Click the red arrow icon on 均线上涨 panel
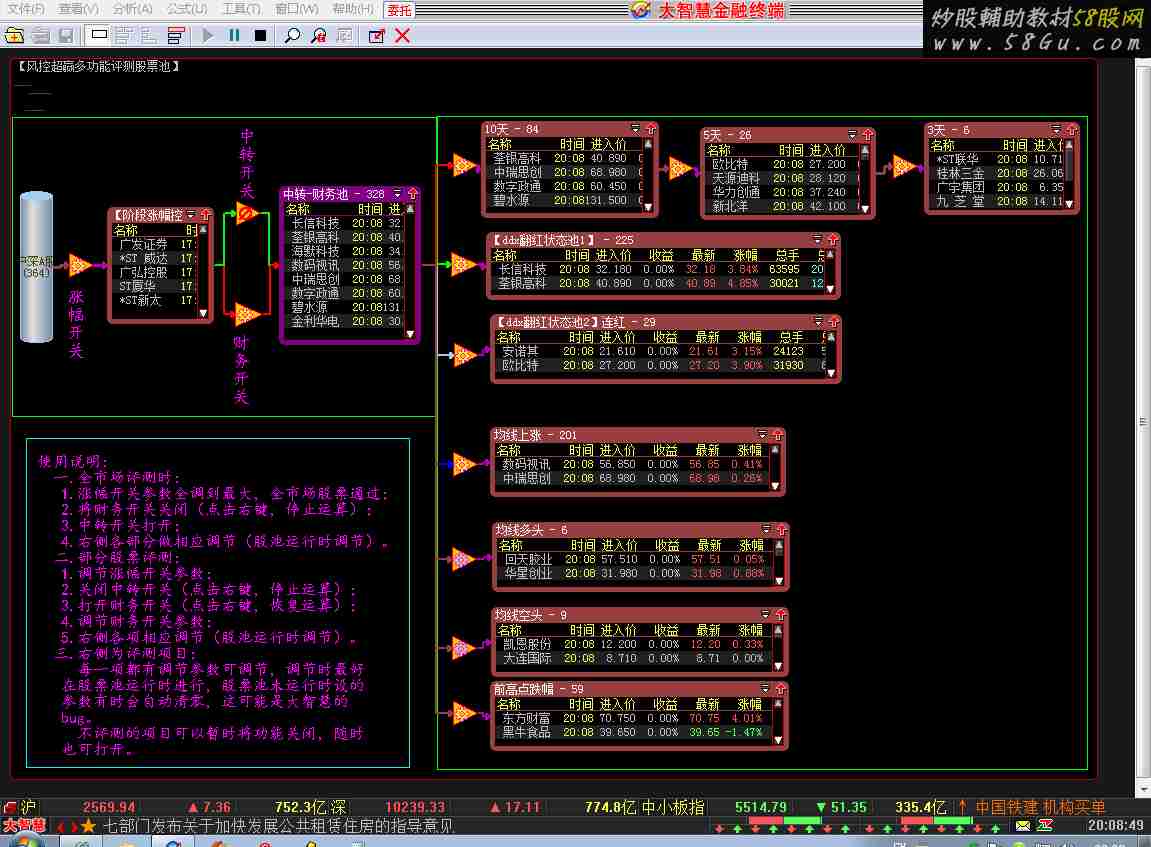Viewport: 1151px width, 847px height. click(x=777, y=435)
